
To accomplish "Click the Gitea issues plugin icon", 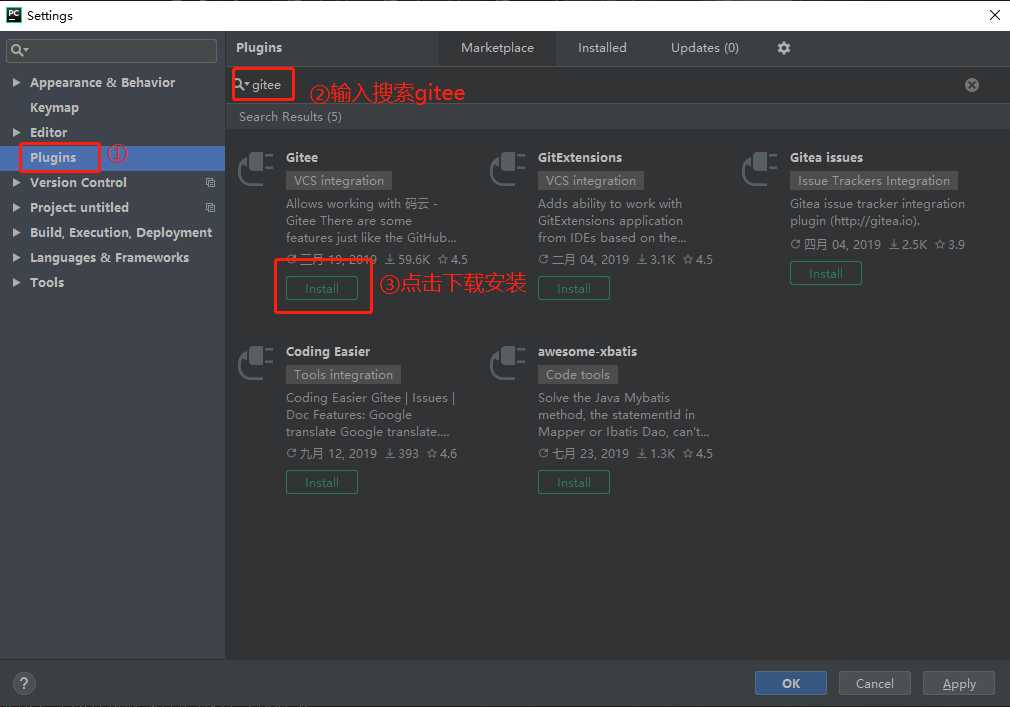I will click(x=759, y=169).
